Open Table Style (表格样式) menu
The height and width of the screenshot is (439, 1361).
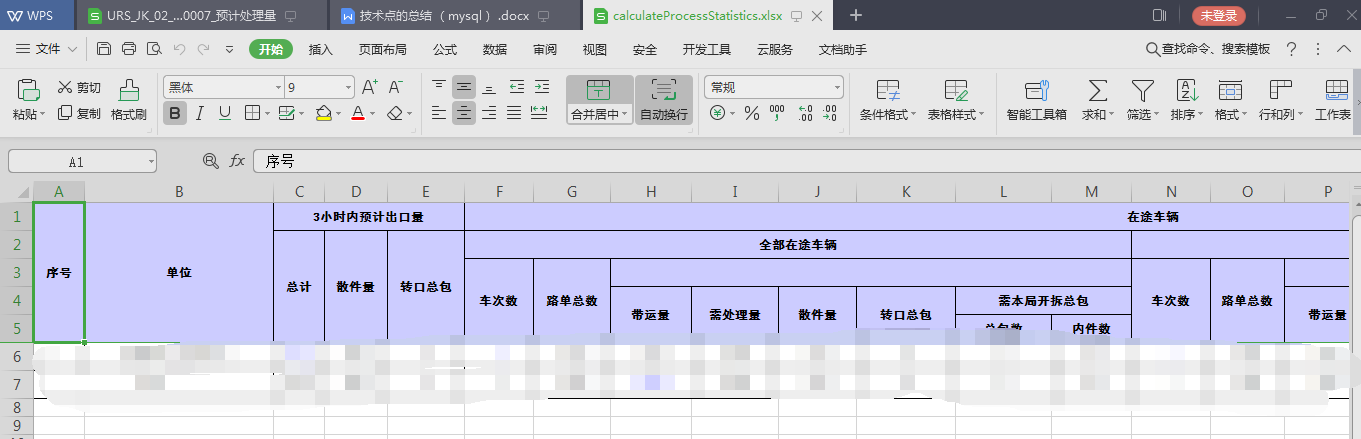click(956, 100)
